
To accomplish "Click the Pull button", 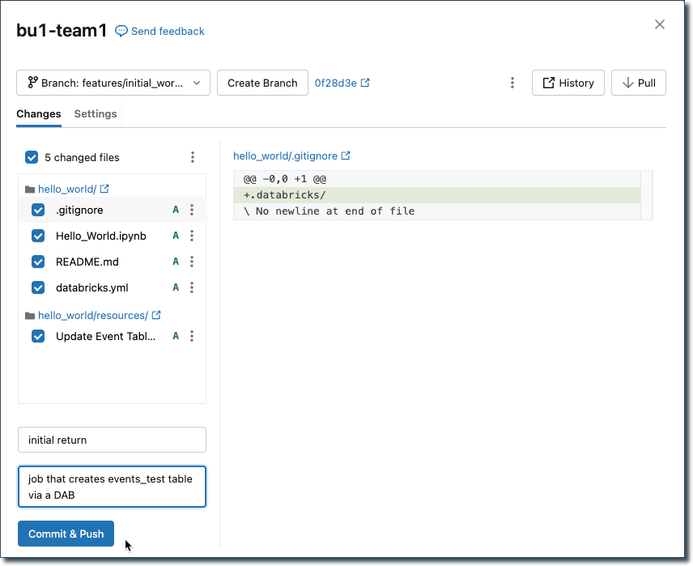I will pyautogui.click(x=638, y=83).
